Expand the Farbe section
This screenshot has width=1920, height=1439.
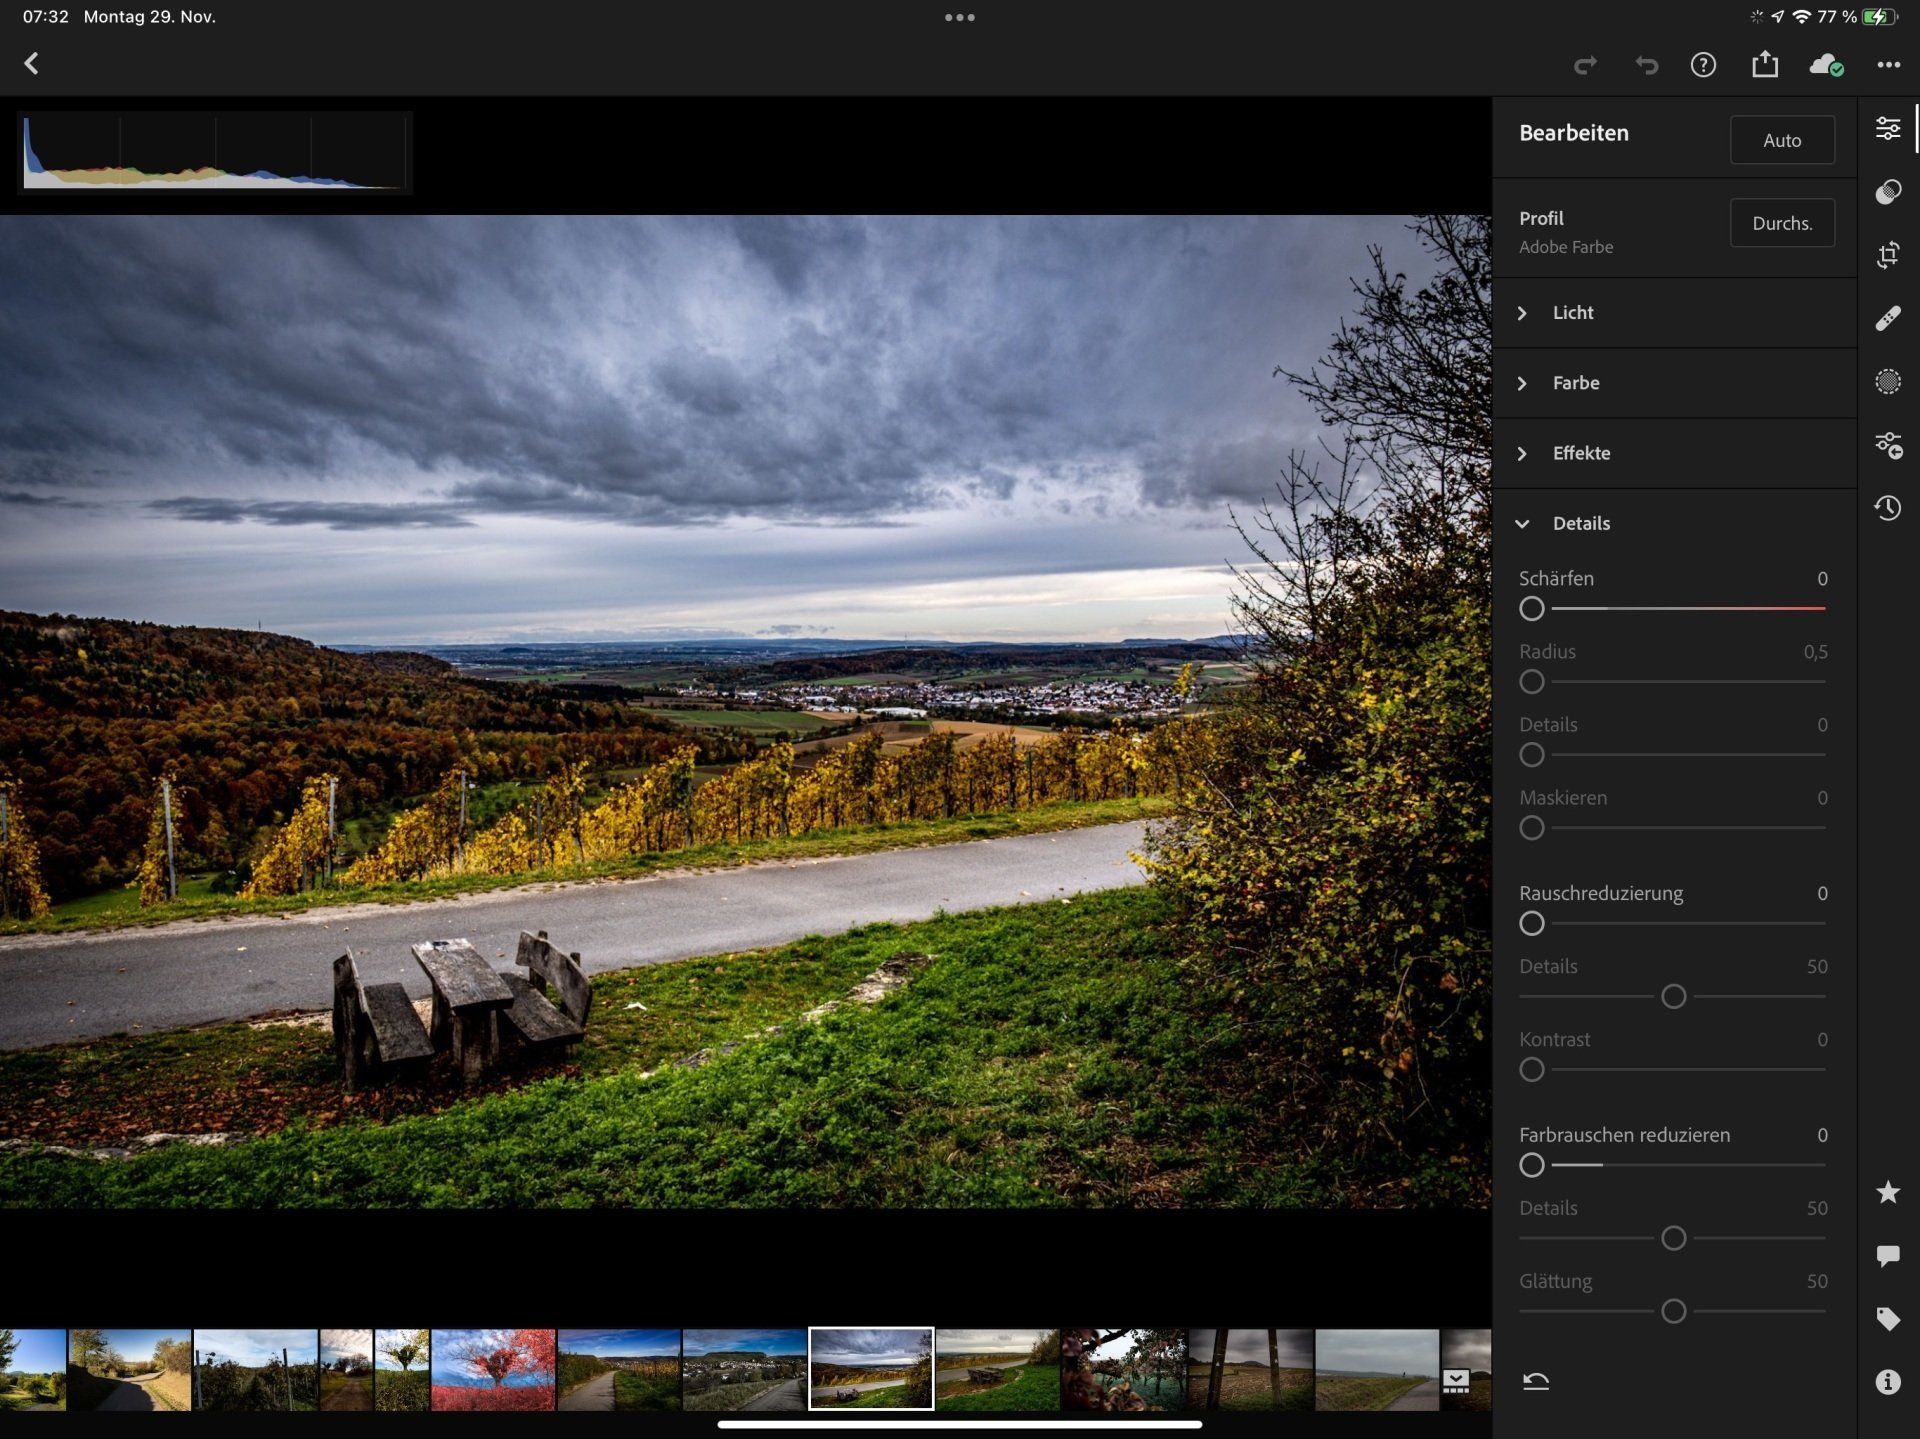[x=1575, y=383]
